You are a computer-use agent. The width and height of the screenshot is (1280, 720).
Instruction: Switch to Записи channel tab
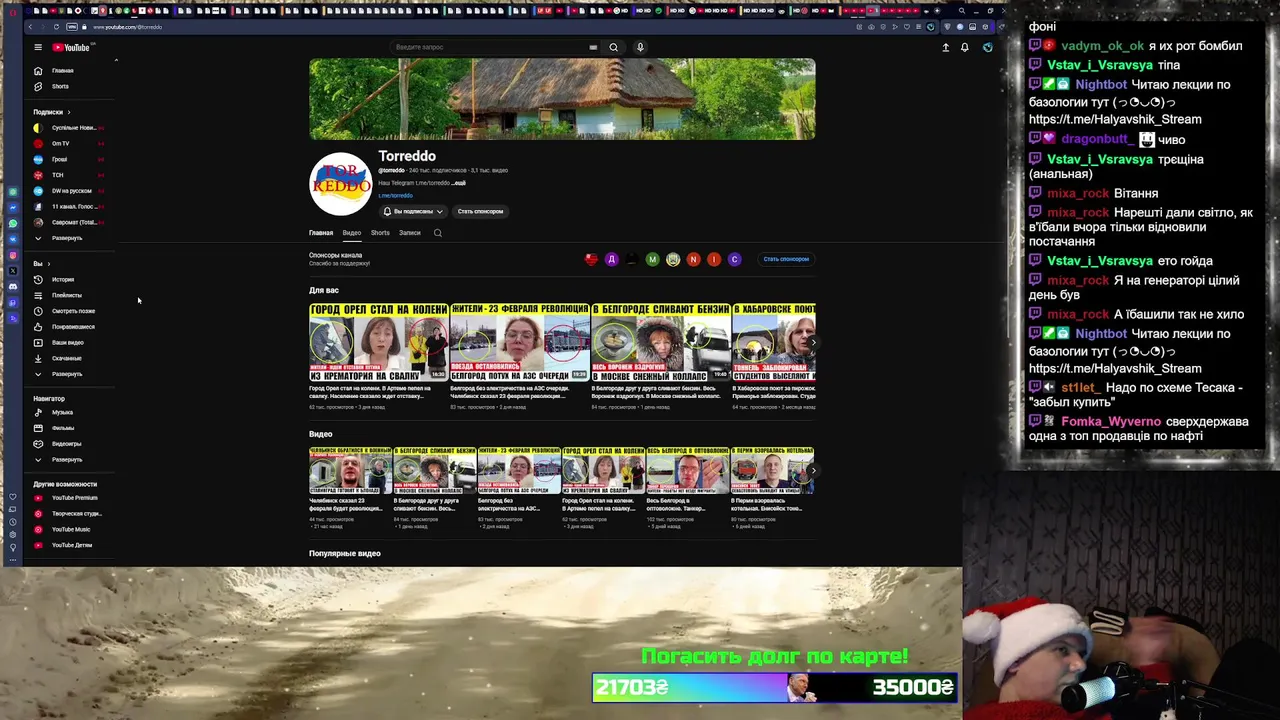[x=410, y=233]
